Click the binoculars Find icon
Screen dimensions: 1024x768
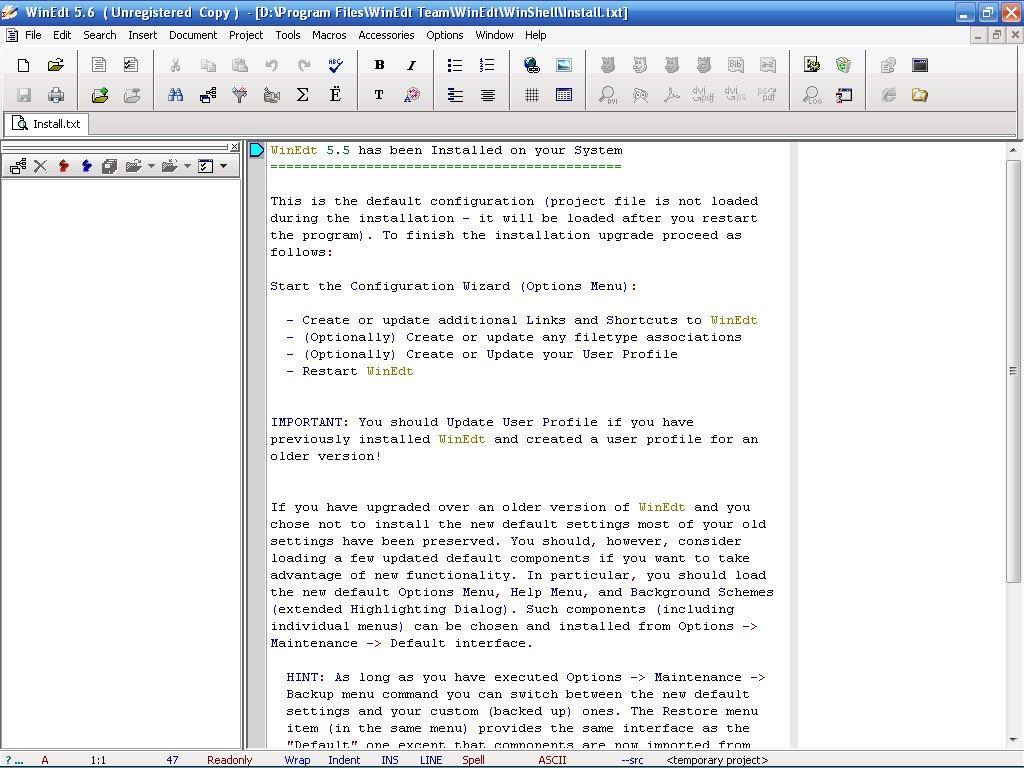click(175, 95)
